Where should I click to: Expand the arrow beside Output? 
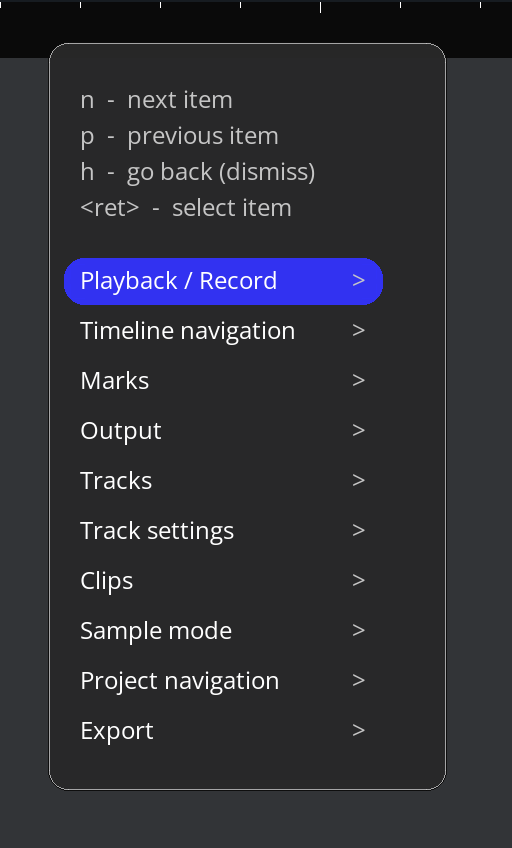[x=358, y=430]
